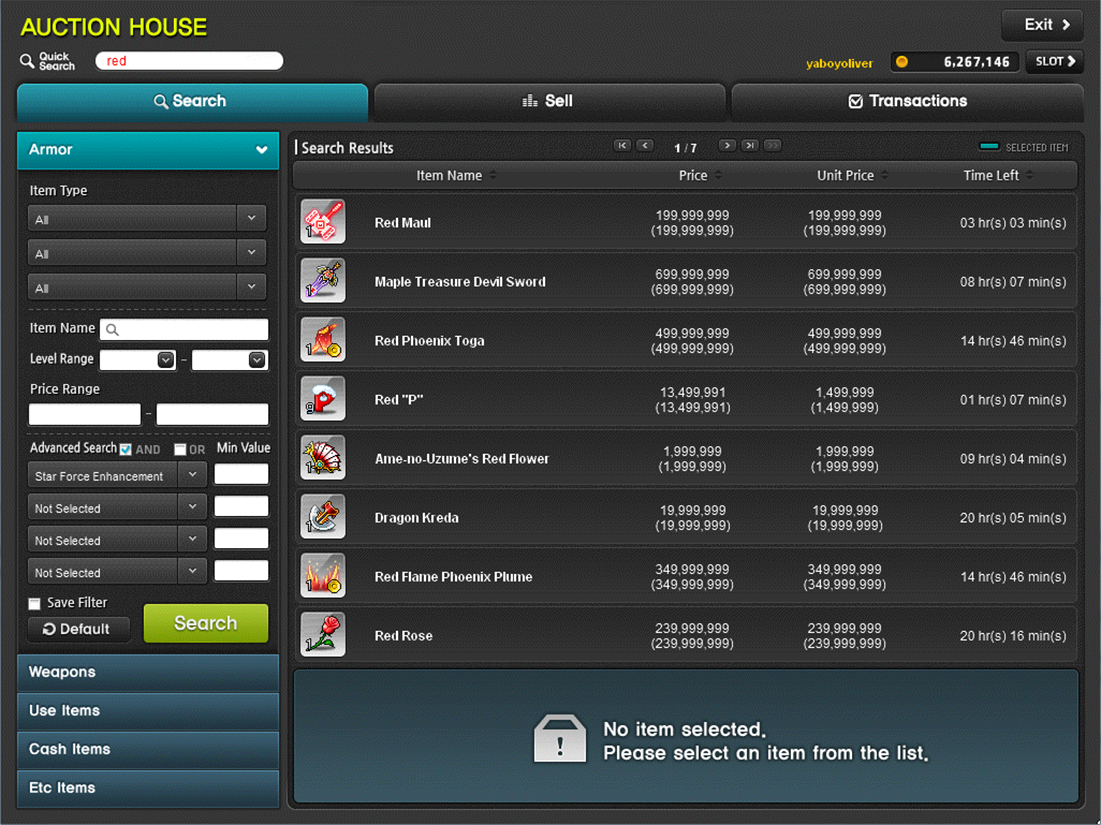The width and height of the screenshot is (1101, 825).
Task: Click the Dragon Kreda item icon
Action: coord(323,517)
